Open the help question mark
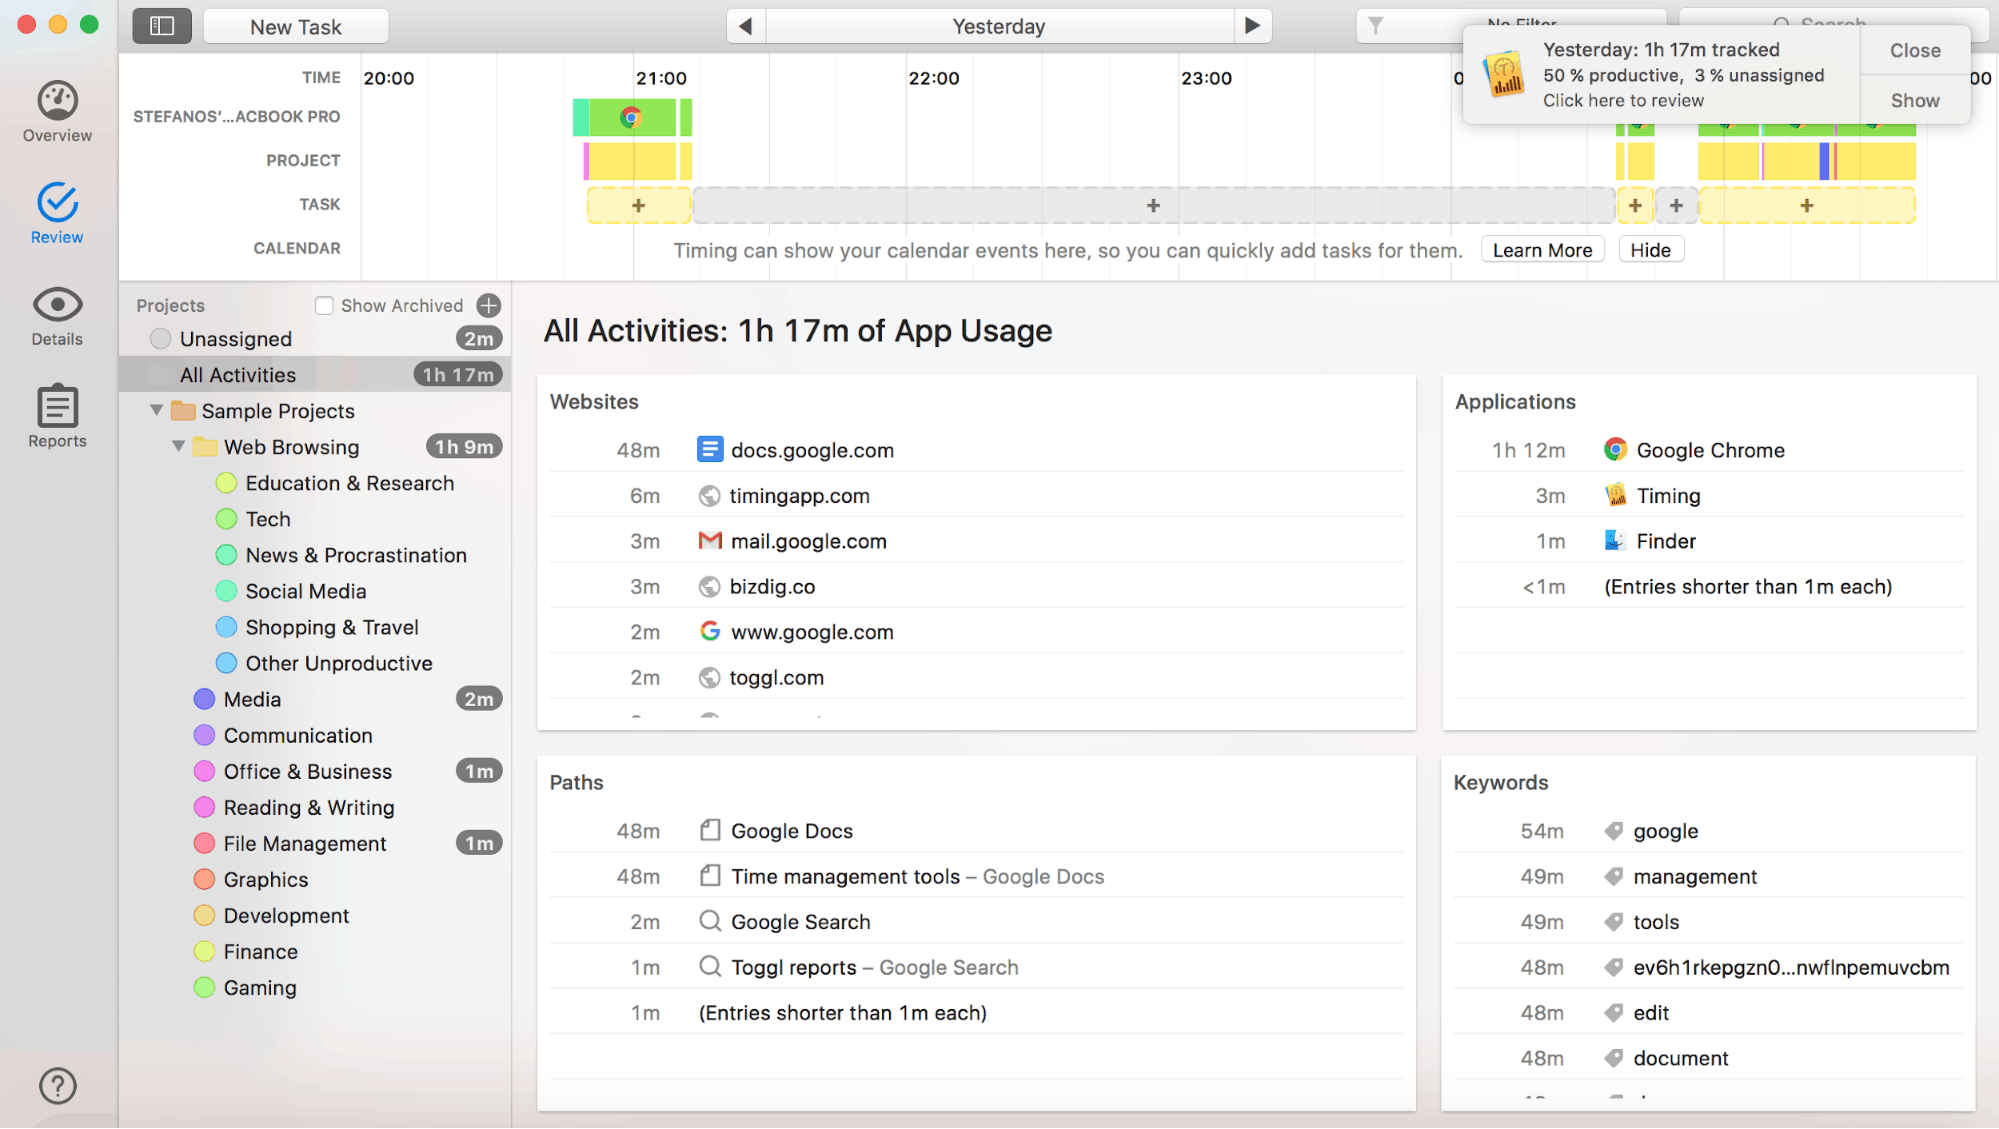Image resolution: width=1999 pixels, height=1129 pixels. (58, 1085)
